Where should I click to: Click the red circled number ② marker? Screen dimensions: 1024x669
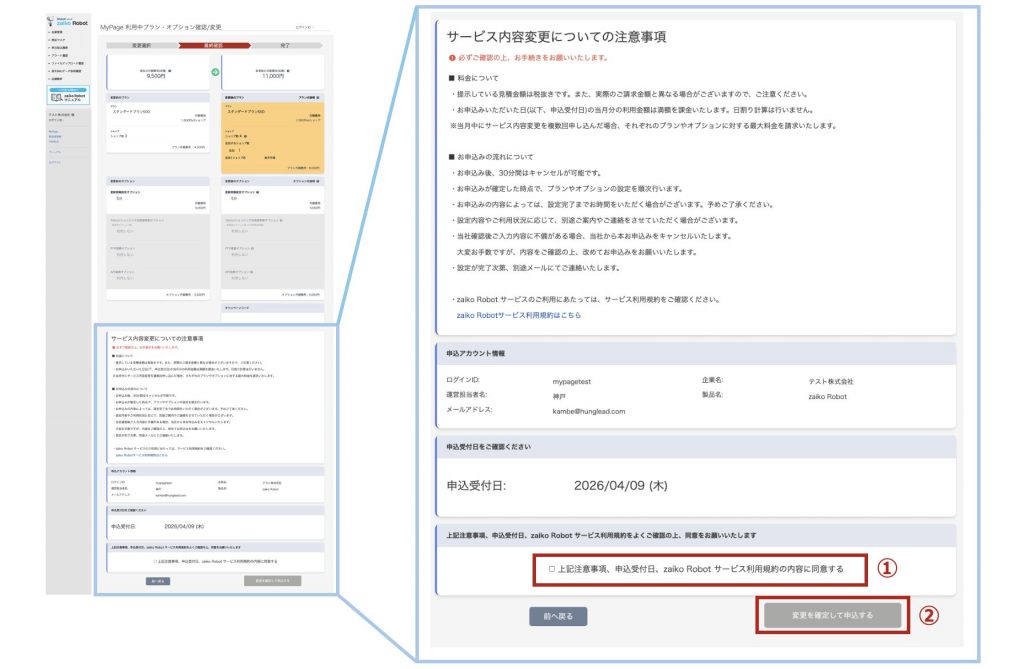[x=928, y=616]
